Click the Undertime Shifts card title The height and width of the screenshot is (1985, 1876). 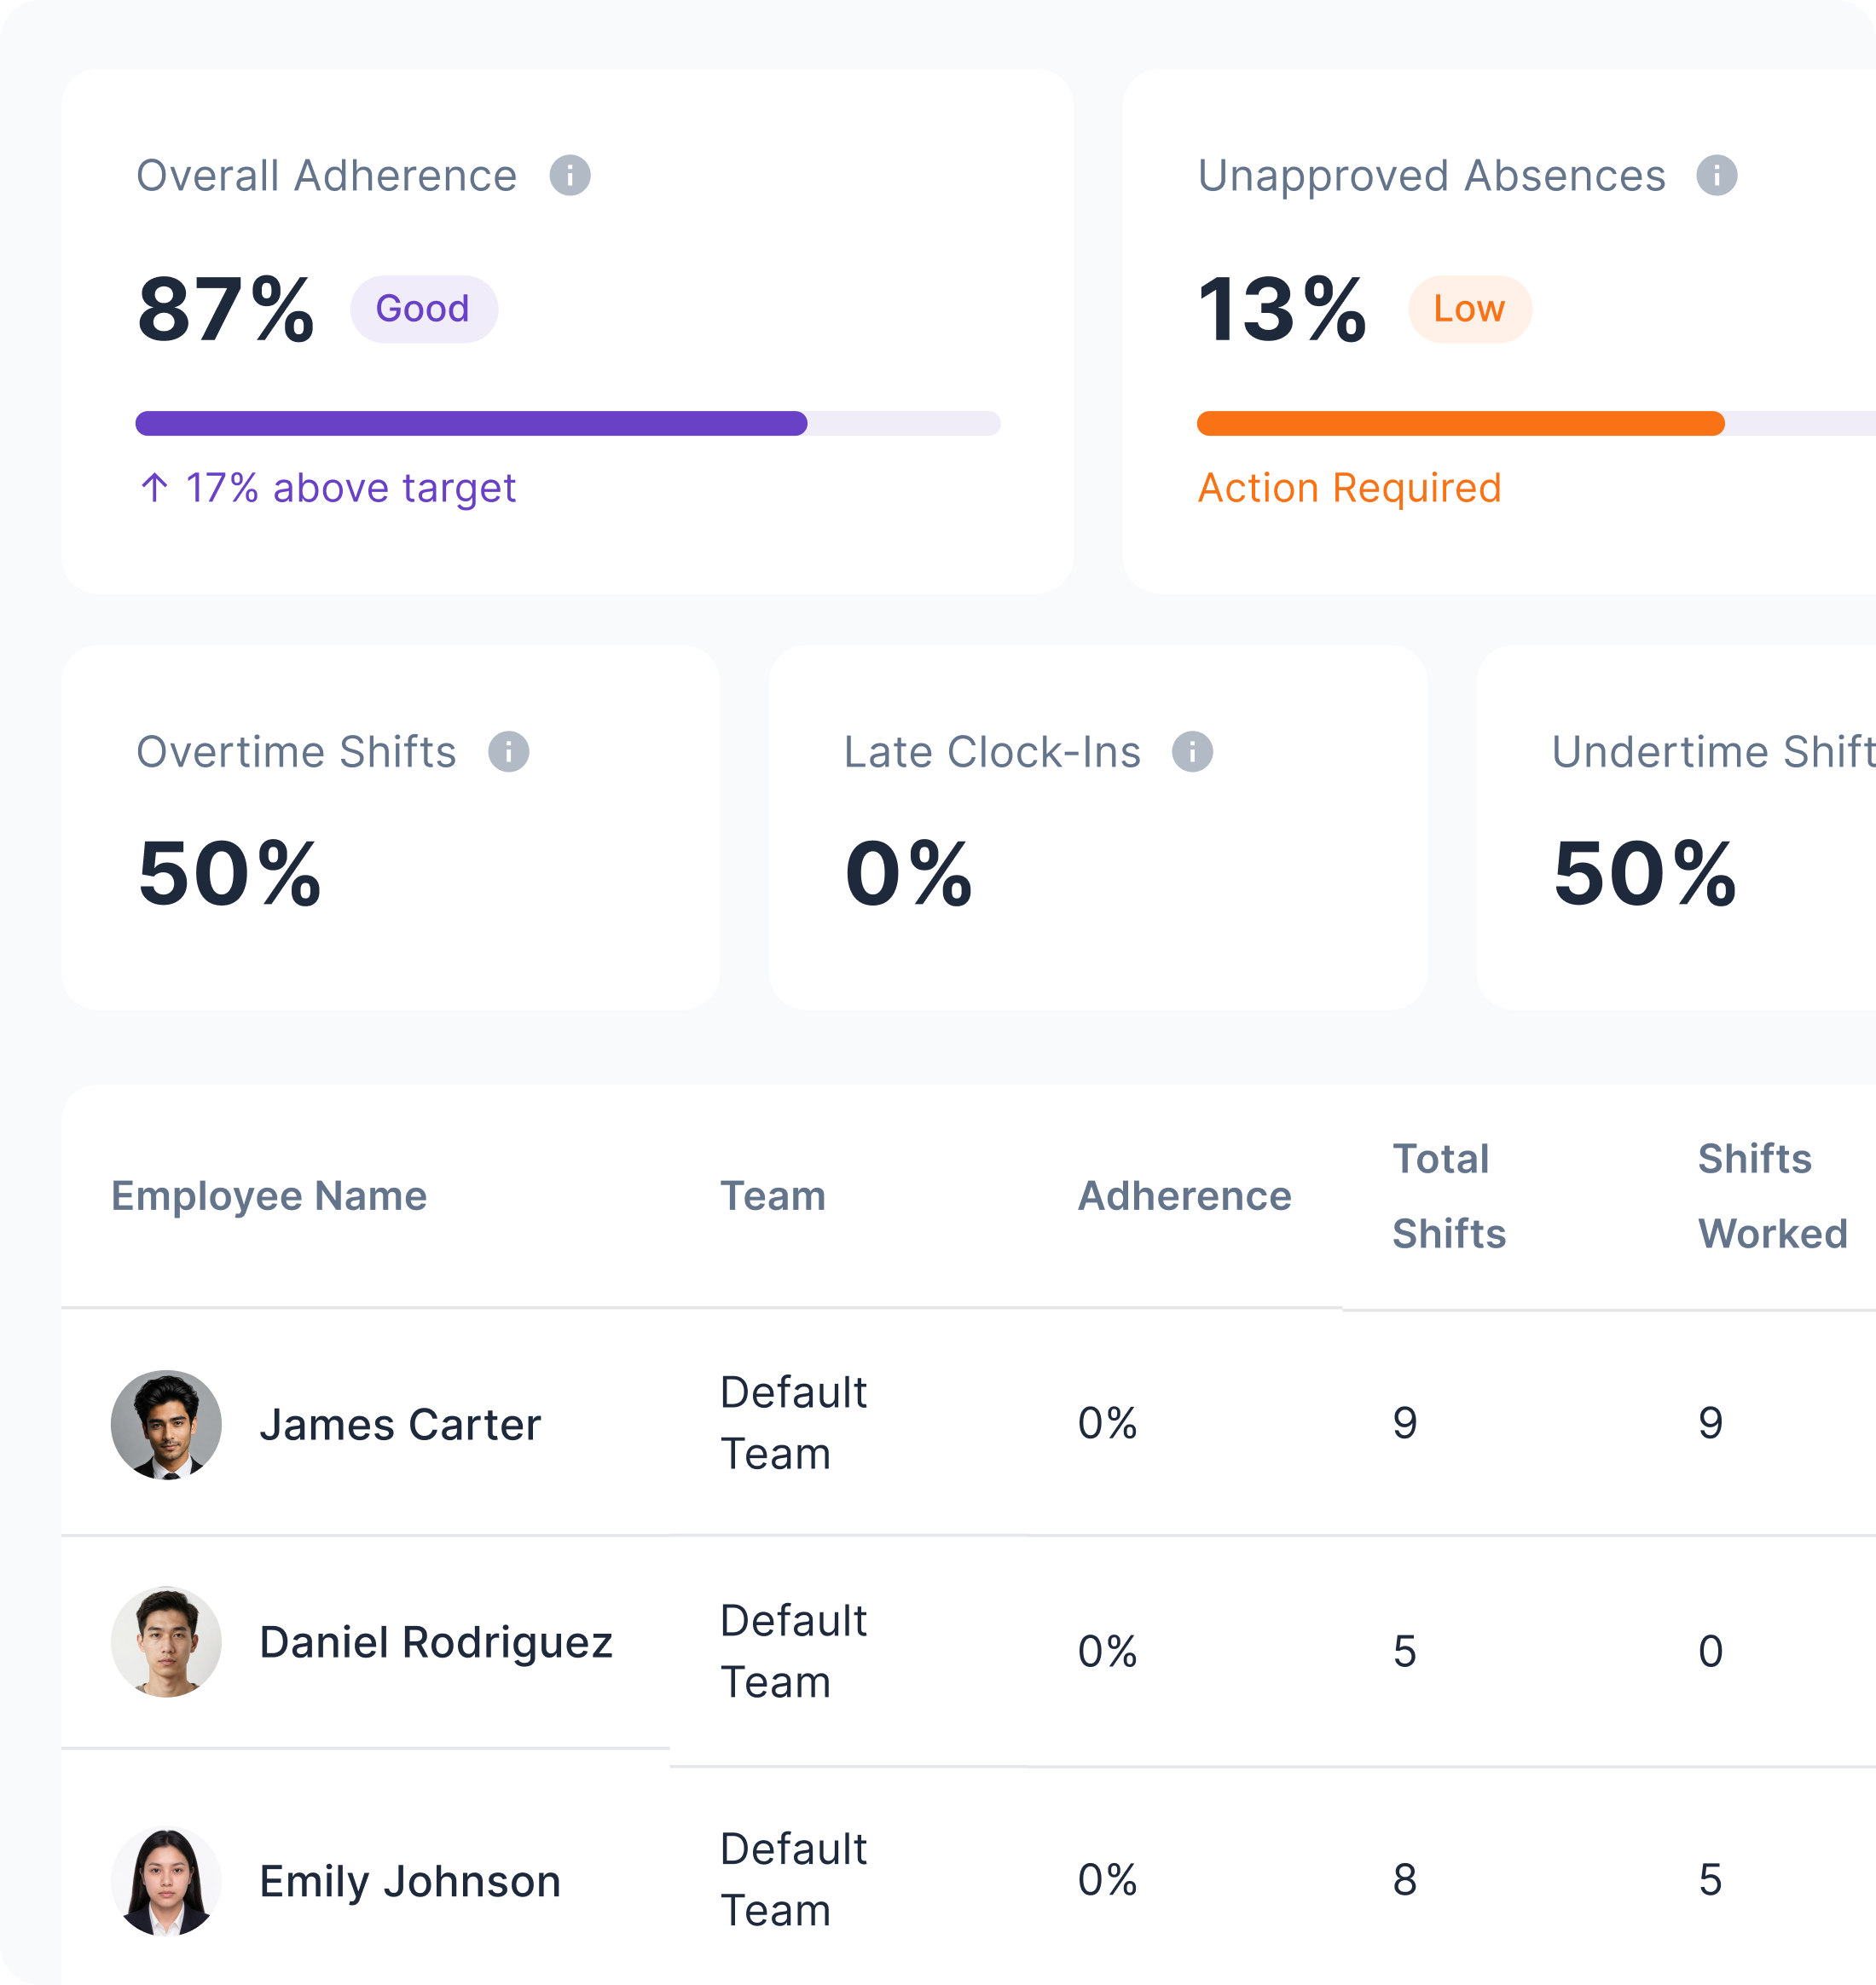tap(1714, 752)
